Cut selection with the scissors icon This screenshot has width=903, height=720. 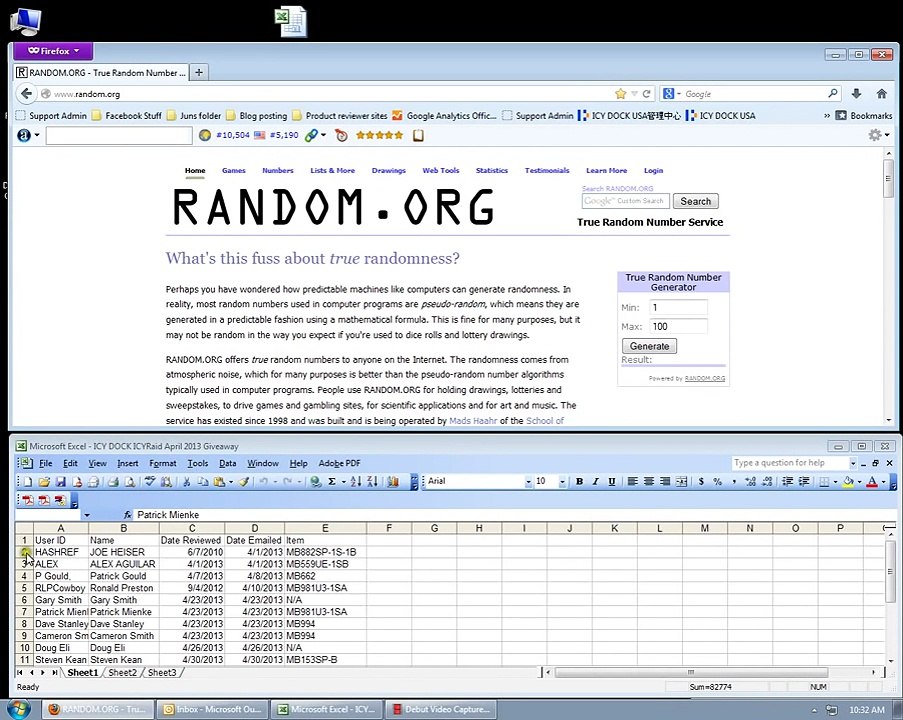186,482
